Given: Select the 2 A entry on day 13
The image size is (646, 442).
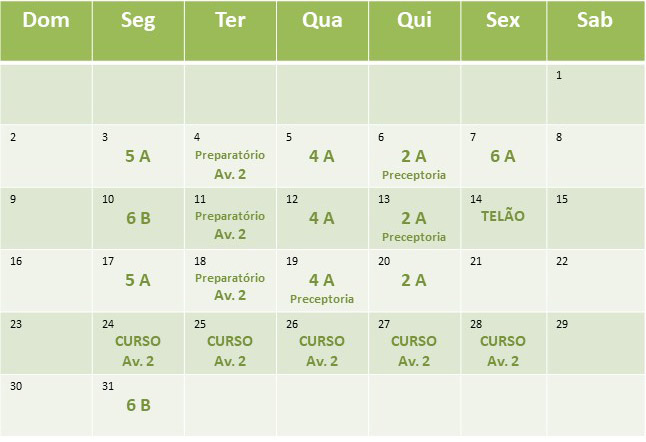Looking at the screenshot, I should pos(414,218).
